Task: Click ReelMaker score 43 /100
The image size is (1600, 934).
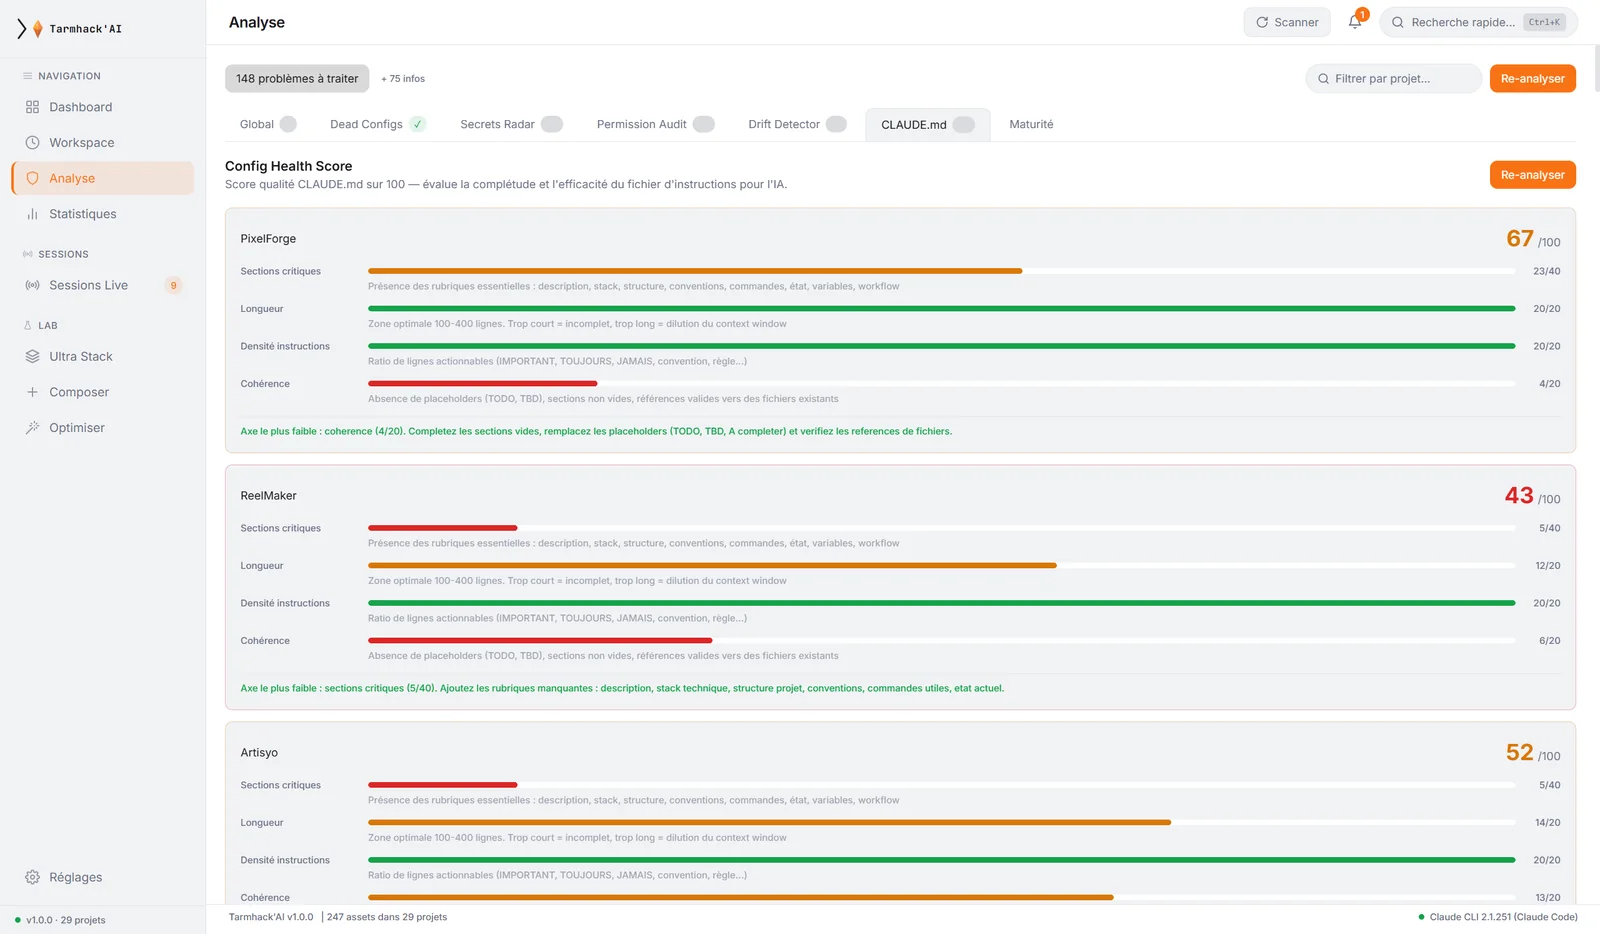Action: pos(1532,496)
